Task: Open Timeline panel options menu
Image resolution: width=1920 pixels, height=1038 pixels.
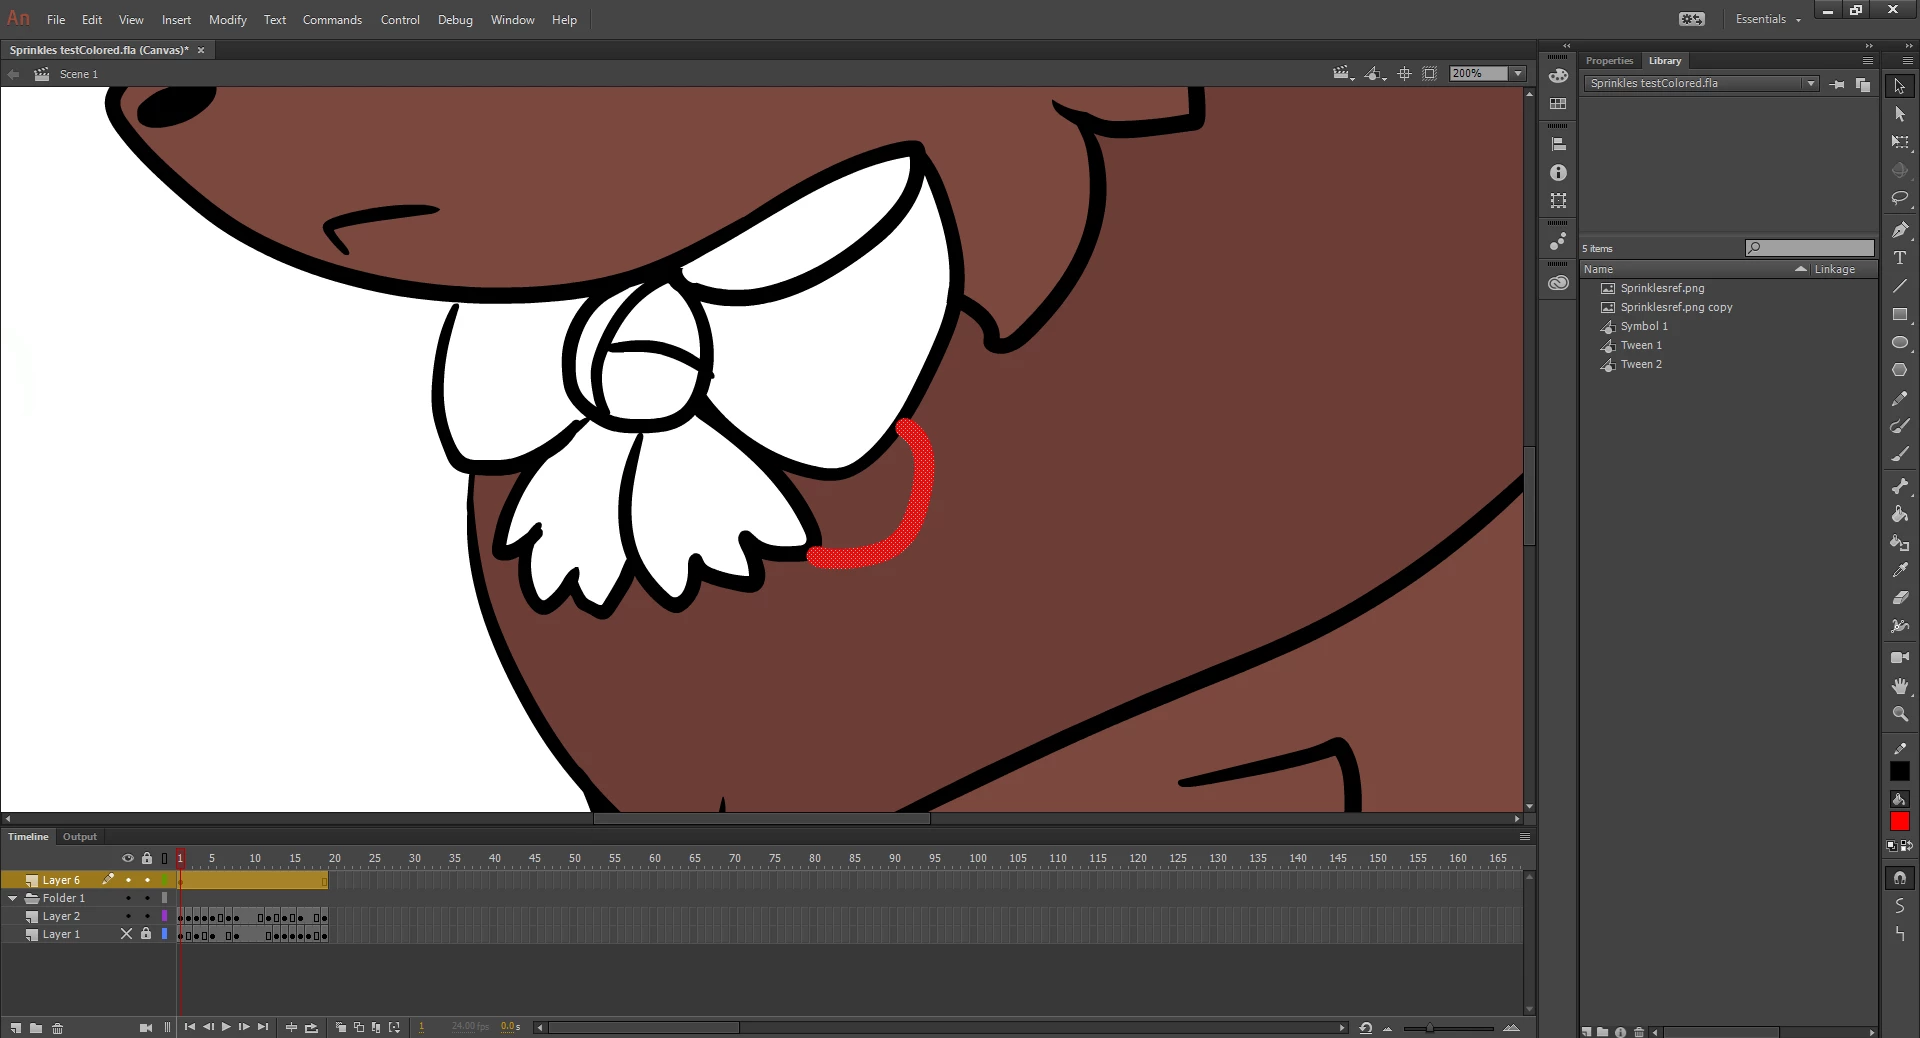Action: click(x=1525, y=837)
